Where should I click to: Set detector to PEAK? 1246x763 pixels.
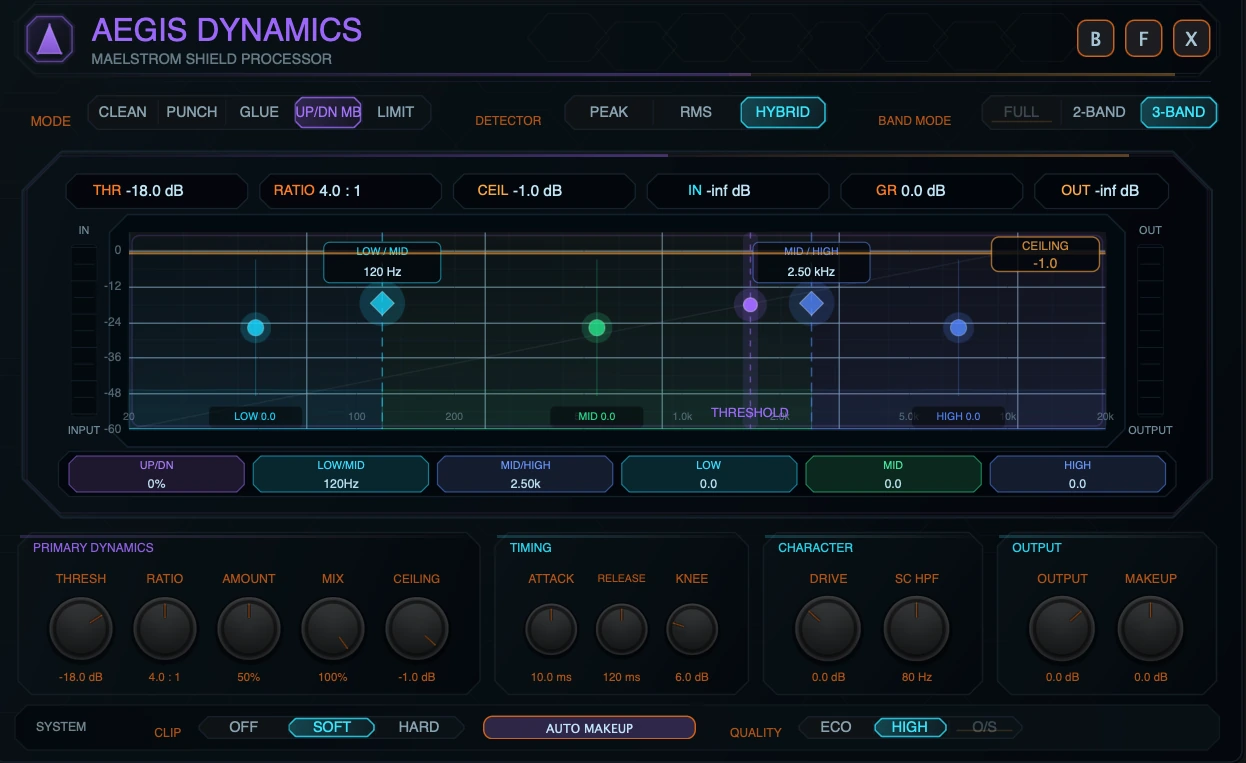tap(609, 112)
